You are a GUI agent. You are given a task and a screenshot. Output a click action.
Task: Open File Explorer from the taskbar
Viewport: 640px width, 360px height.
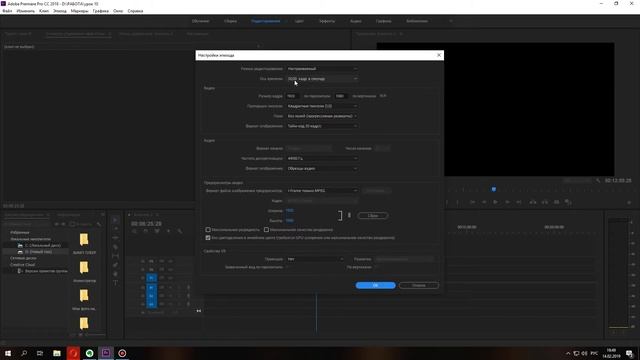(57, 353)
